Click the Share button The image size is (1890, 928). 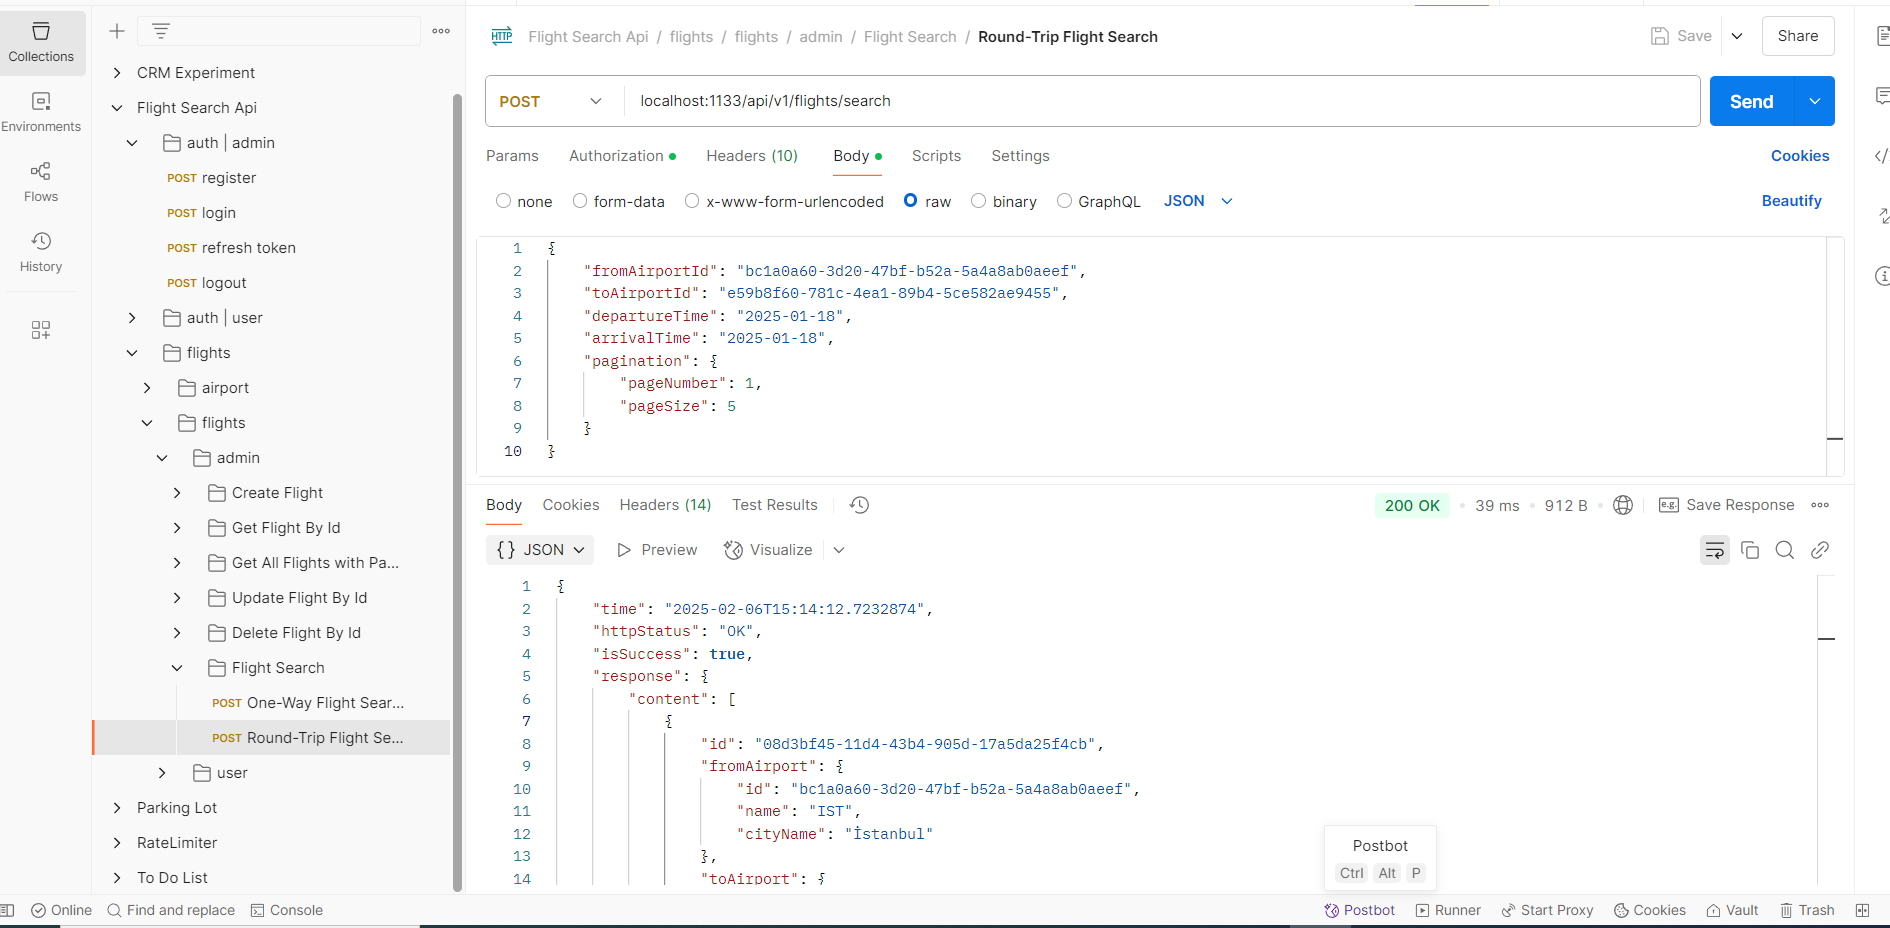[x=1798, y=36]
